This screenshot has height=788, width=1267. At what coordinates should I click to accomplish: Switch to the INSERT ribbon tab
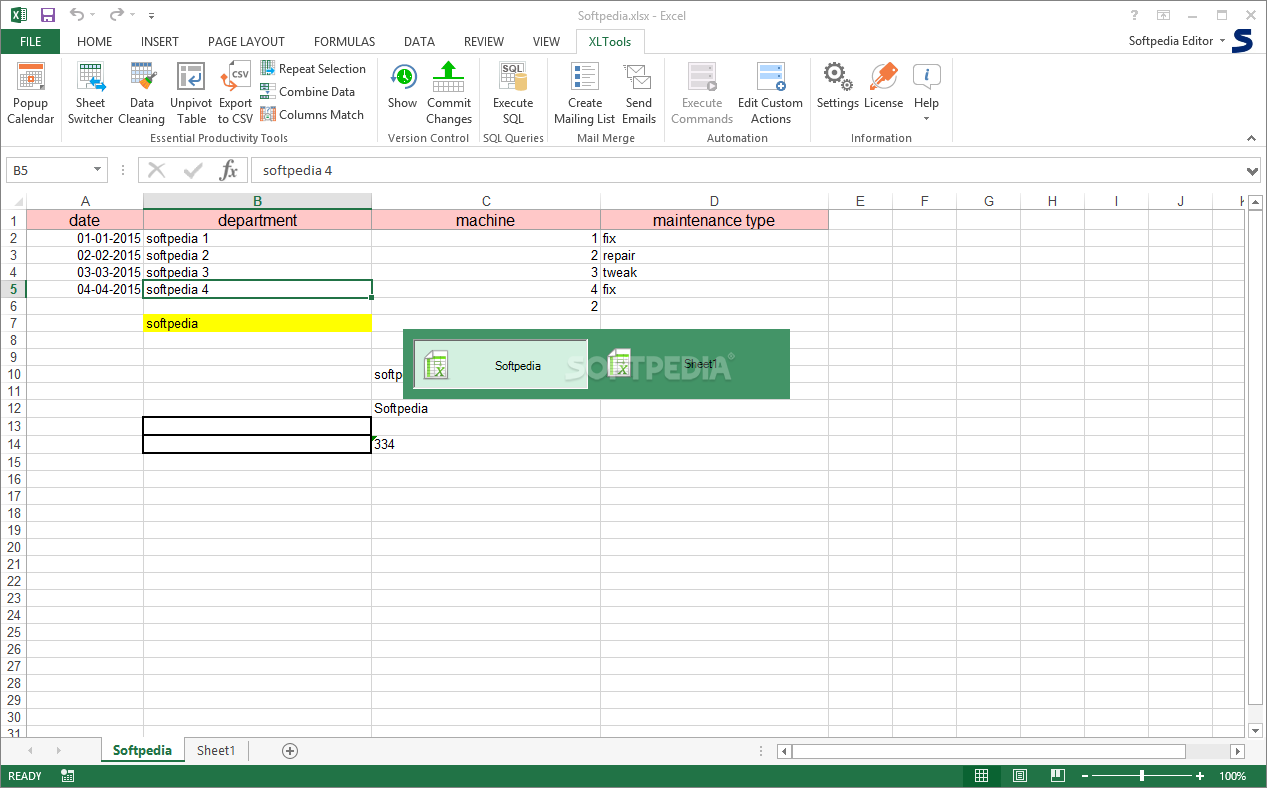click(160, 42)
